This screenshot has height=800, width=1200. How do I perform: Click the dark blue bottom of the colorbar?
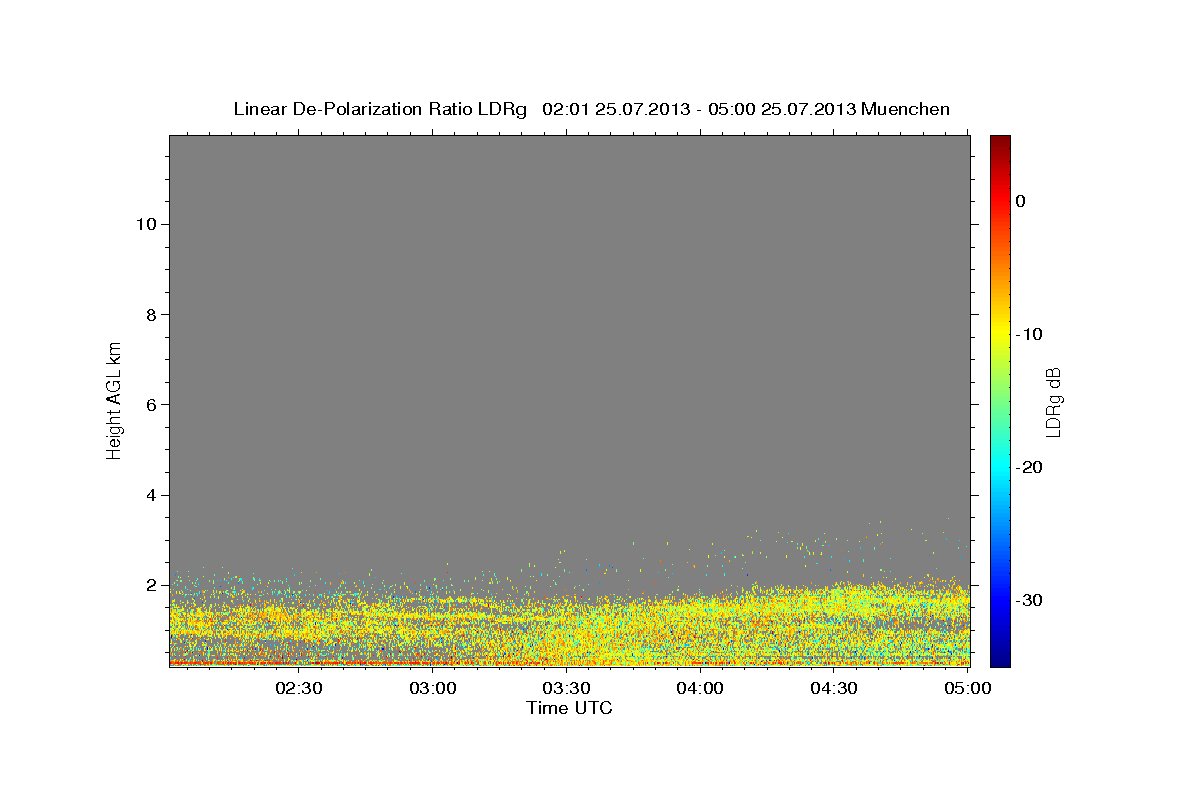tap(1000, 658)
